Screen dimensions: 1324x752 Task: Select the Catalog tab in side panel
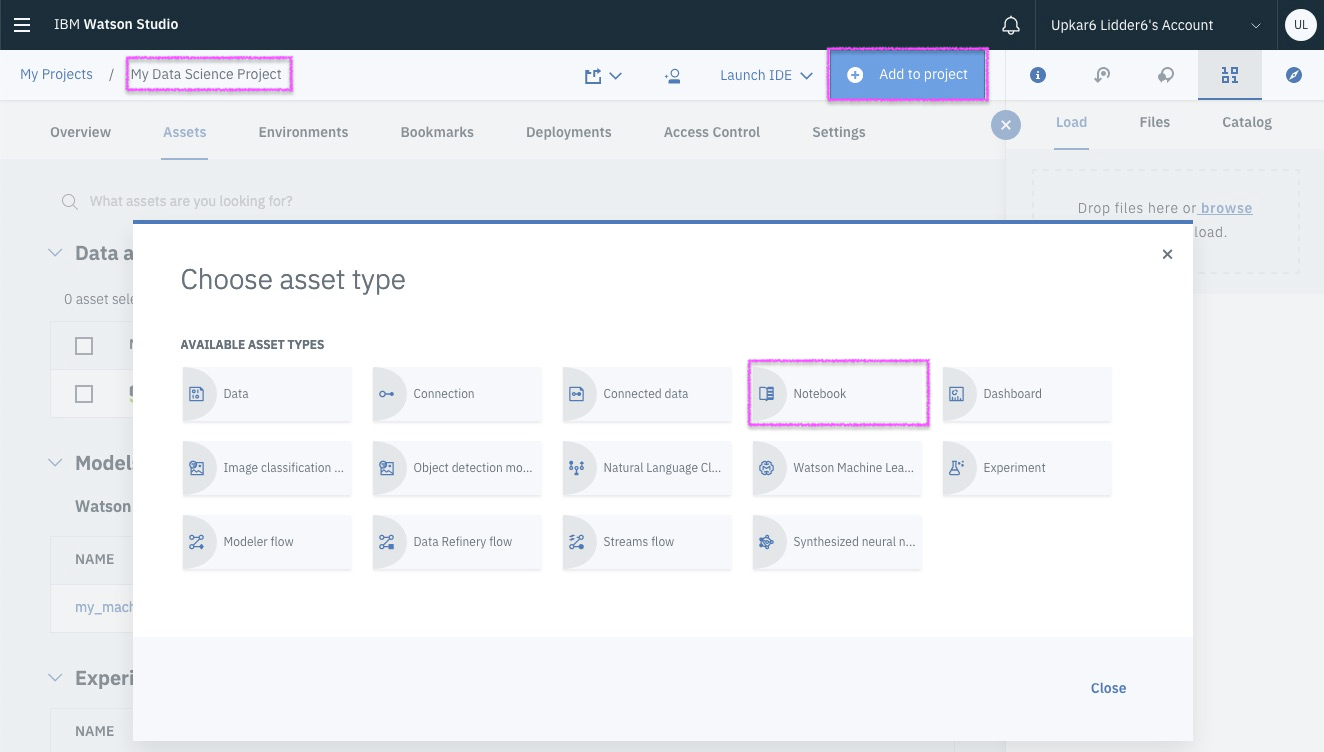tap(1247, 122)
